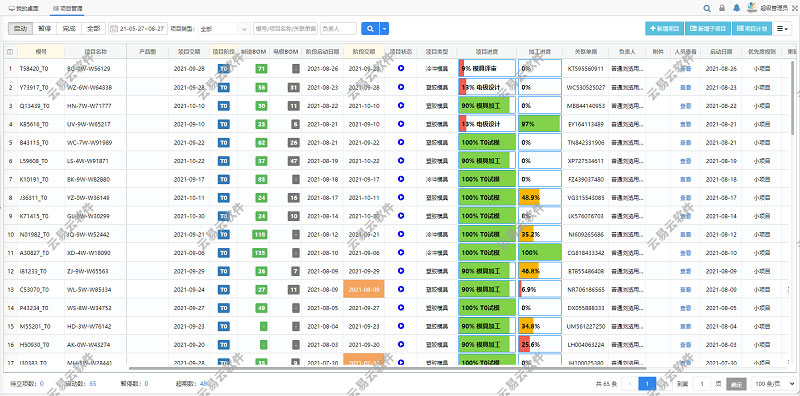Click the 97% 加工进度 bar of K85616_T0

pos(540,124)
